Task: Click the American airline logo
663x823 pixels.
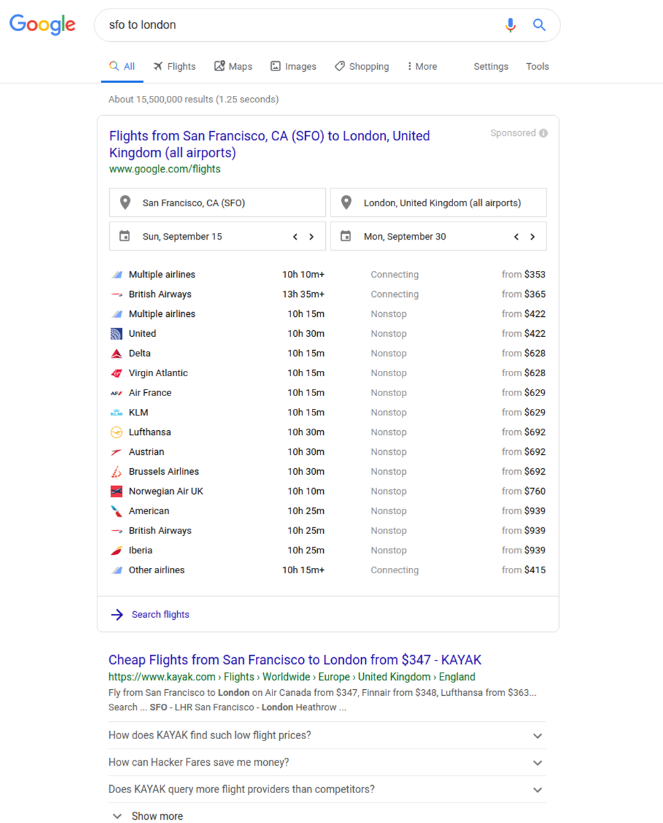Action: click(117, 511)
